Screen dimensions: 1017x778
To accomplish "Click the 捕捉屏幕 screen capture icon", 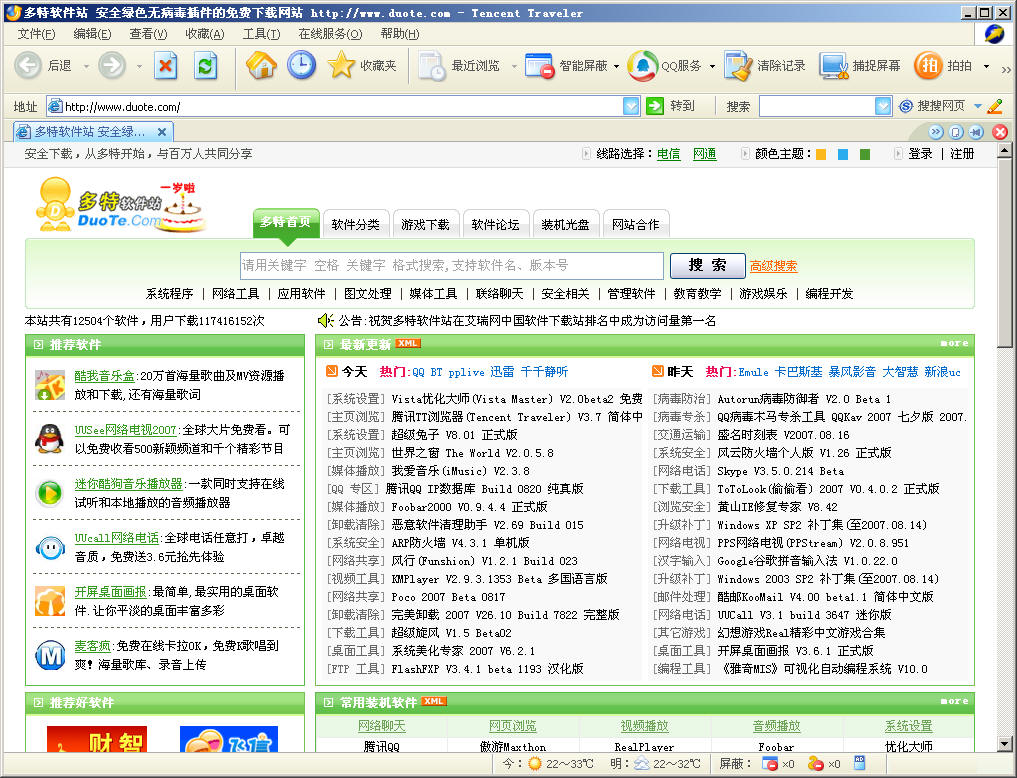I will [834, 66].
